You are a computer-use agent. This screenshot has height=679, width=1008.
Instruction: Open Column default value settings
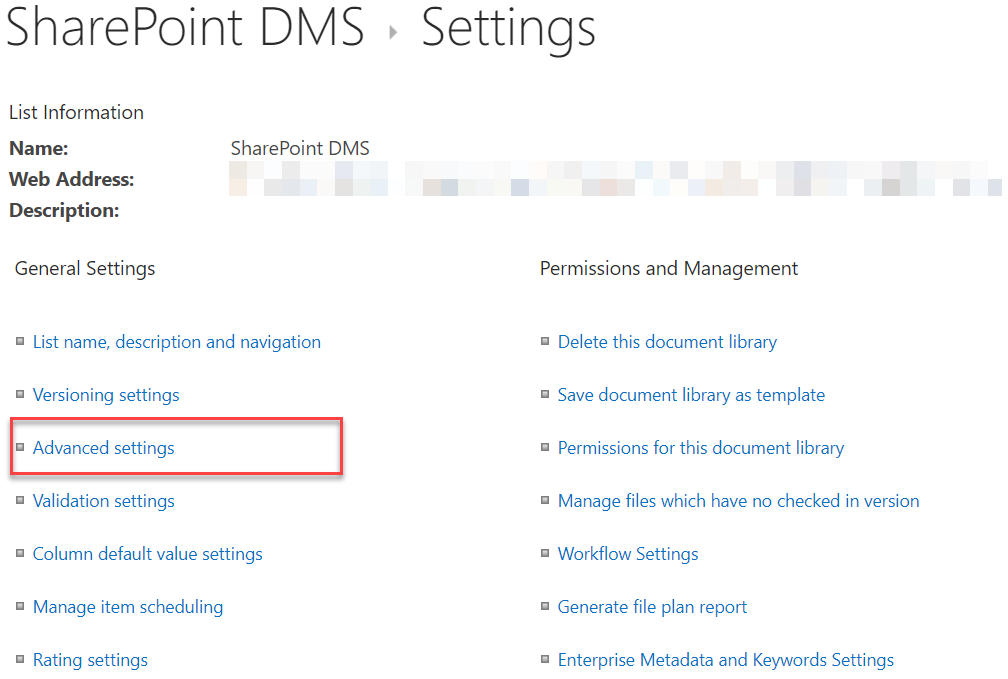tap(148, 554)
